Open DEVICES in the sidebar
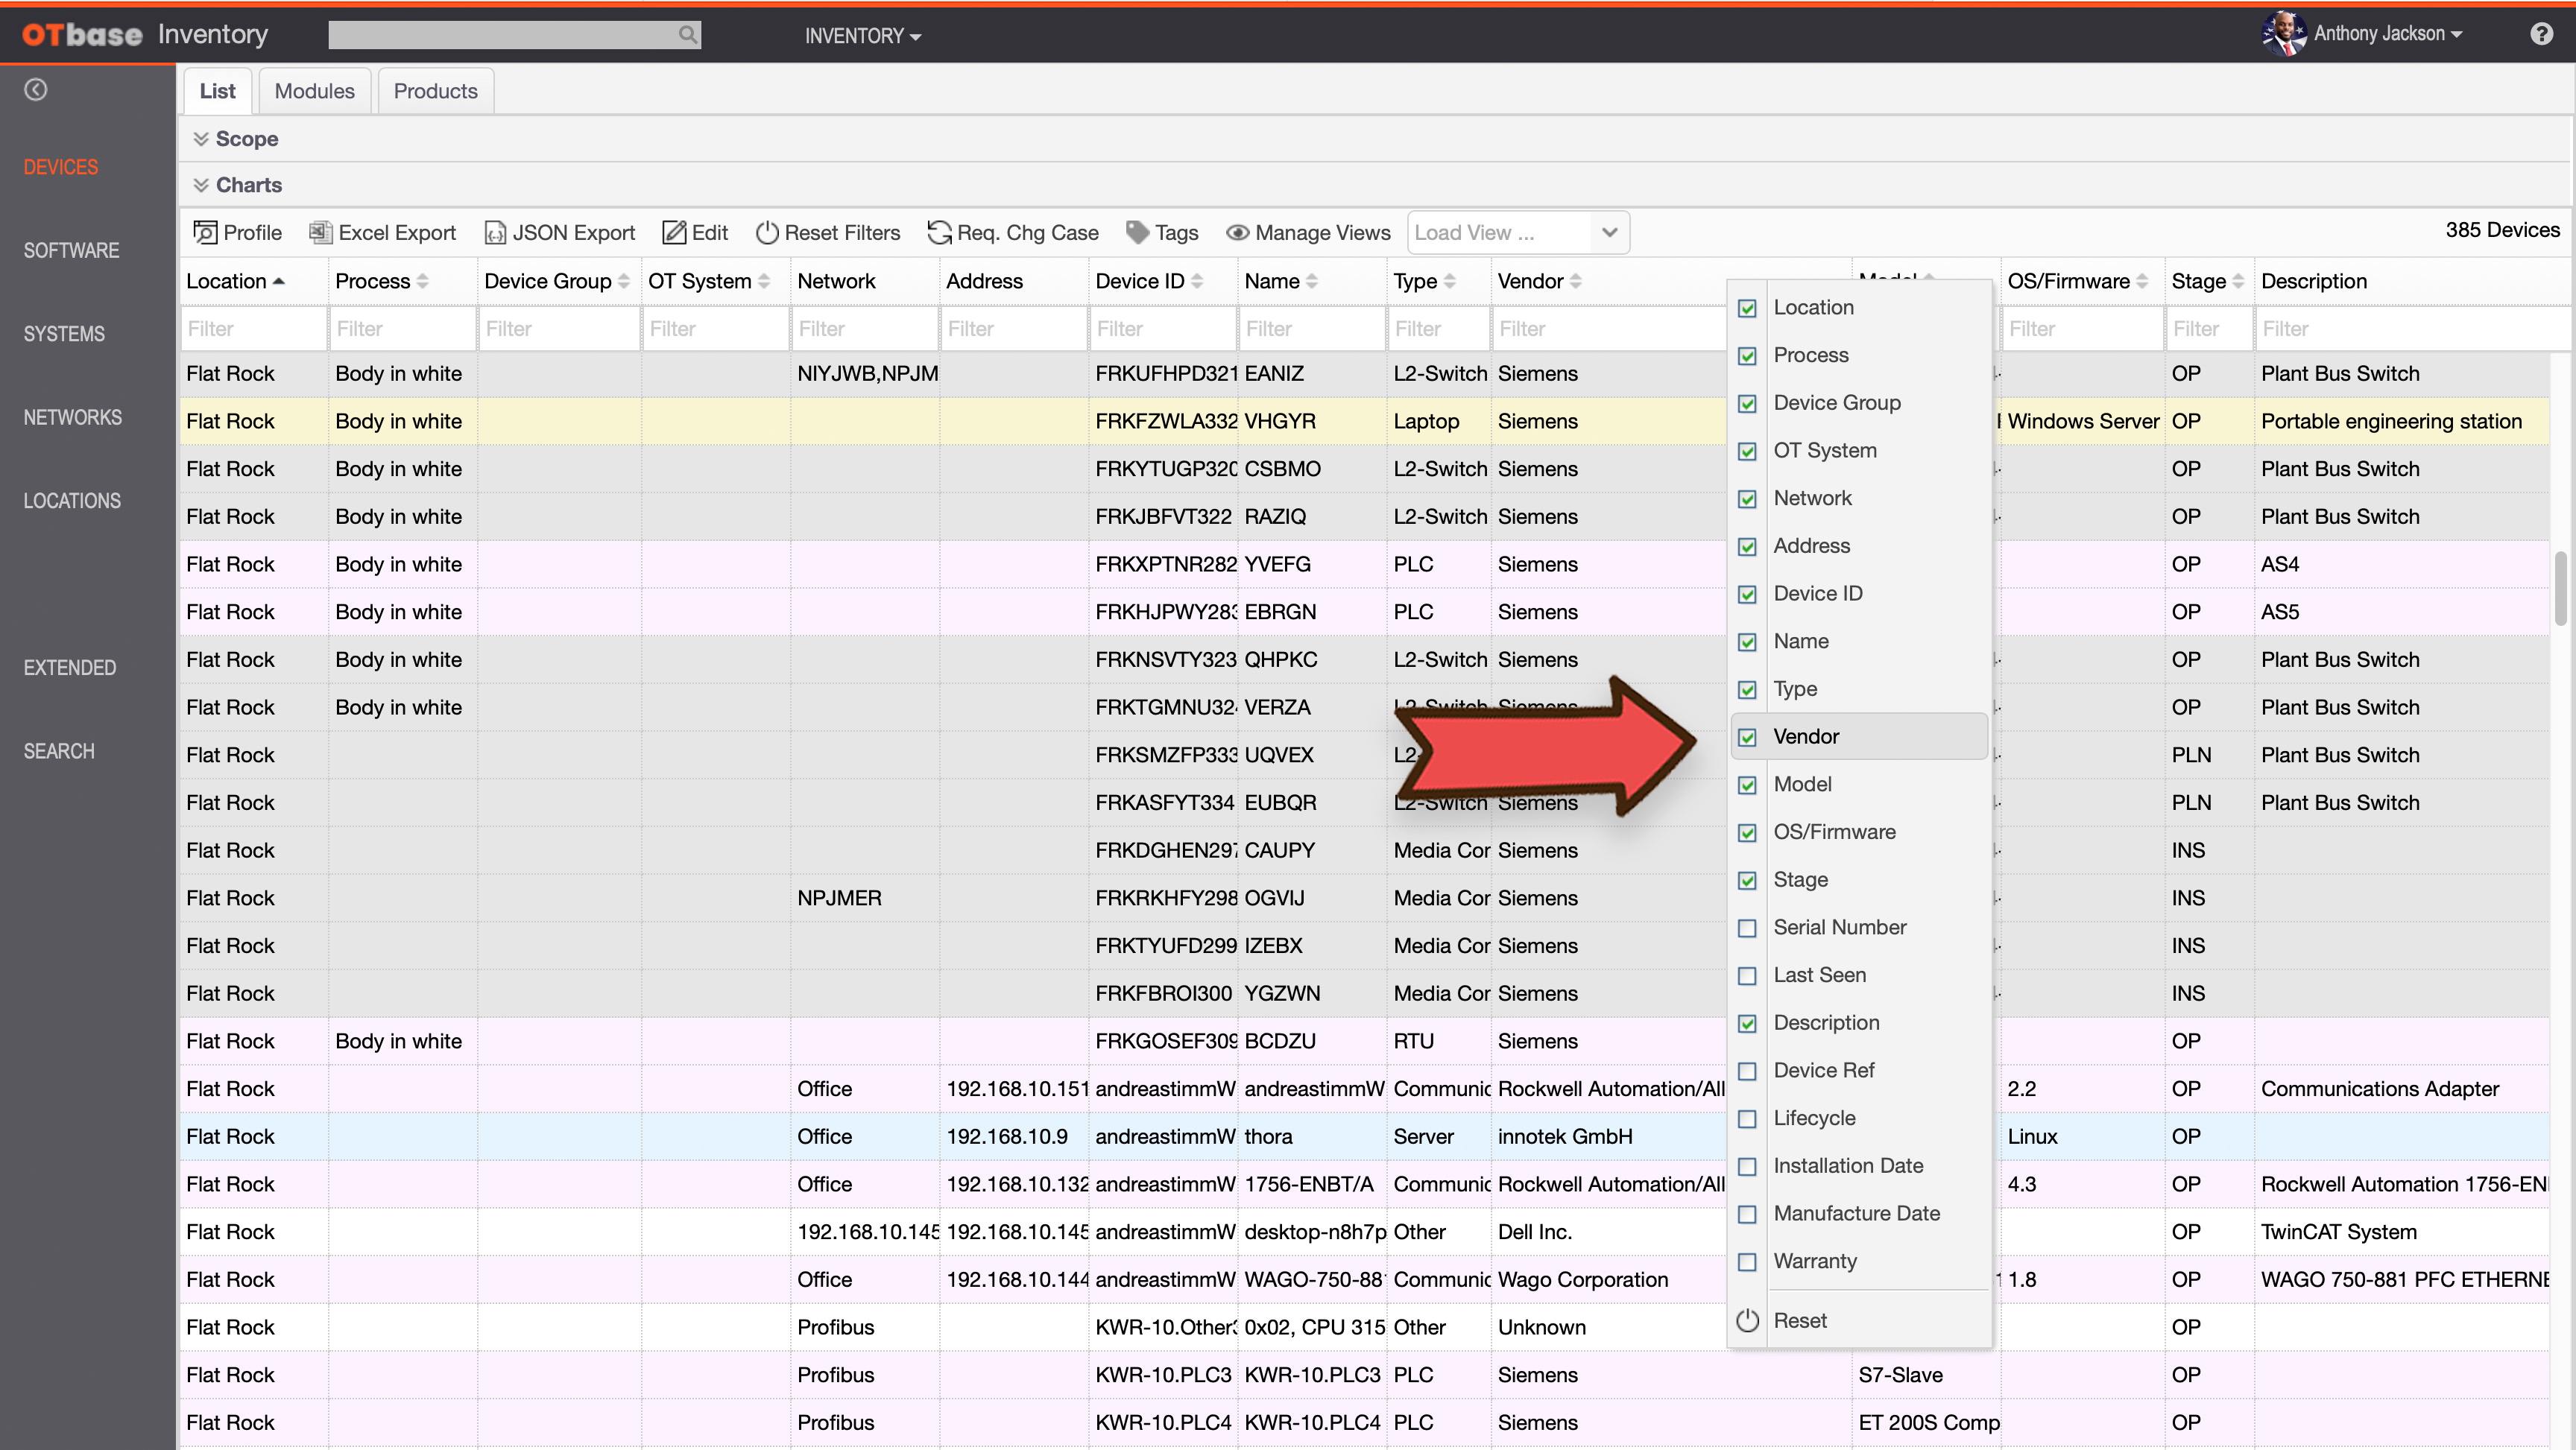 (61, 167)
